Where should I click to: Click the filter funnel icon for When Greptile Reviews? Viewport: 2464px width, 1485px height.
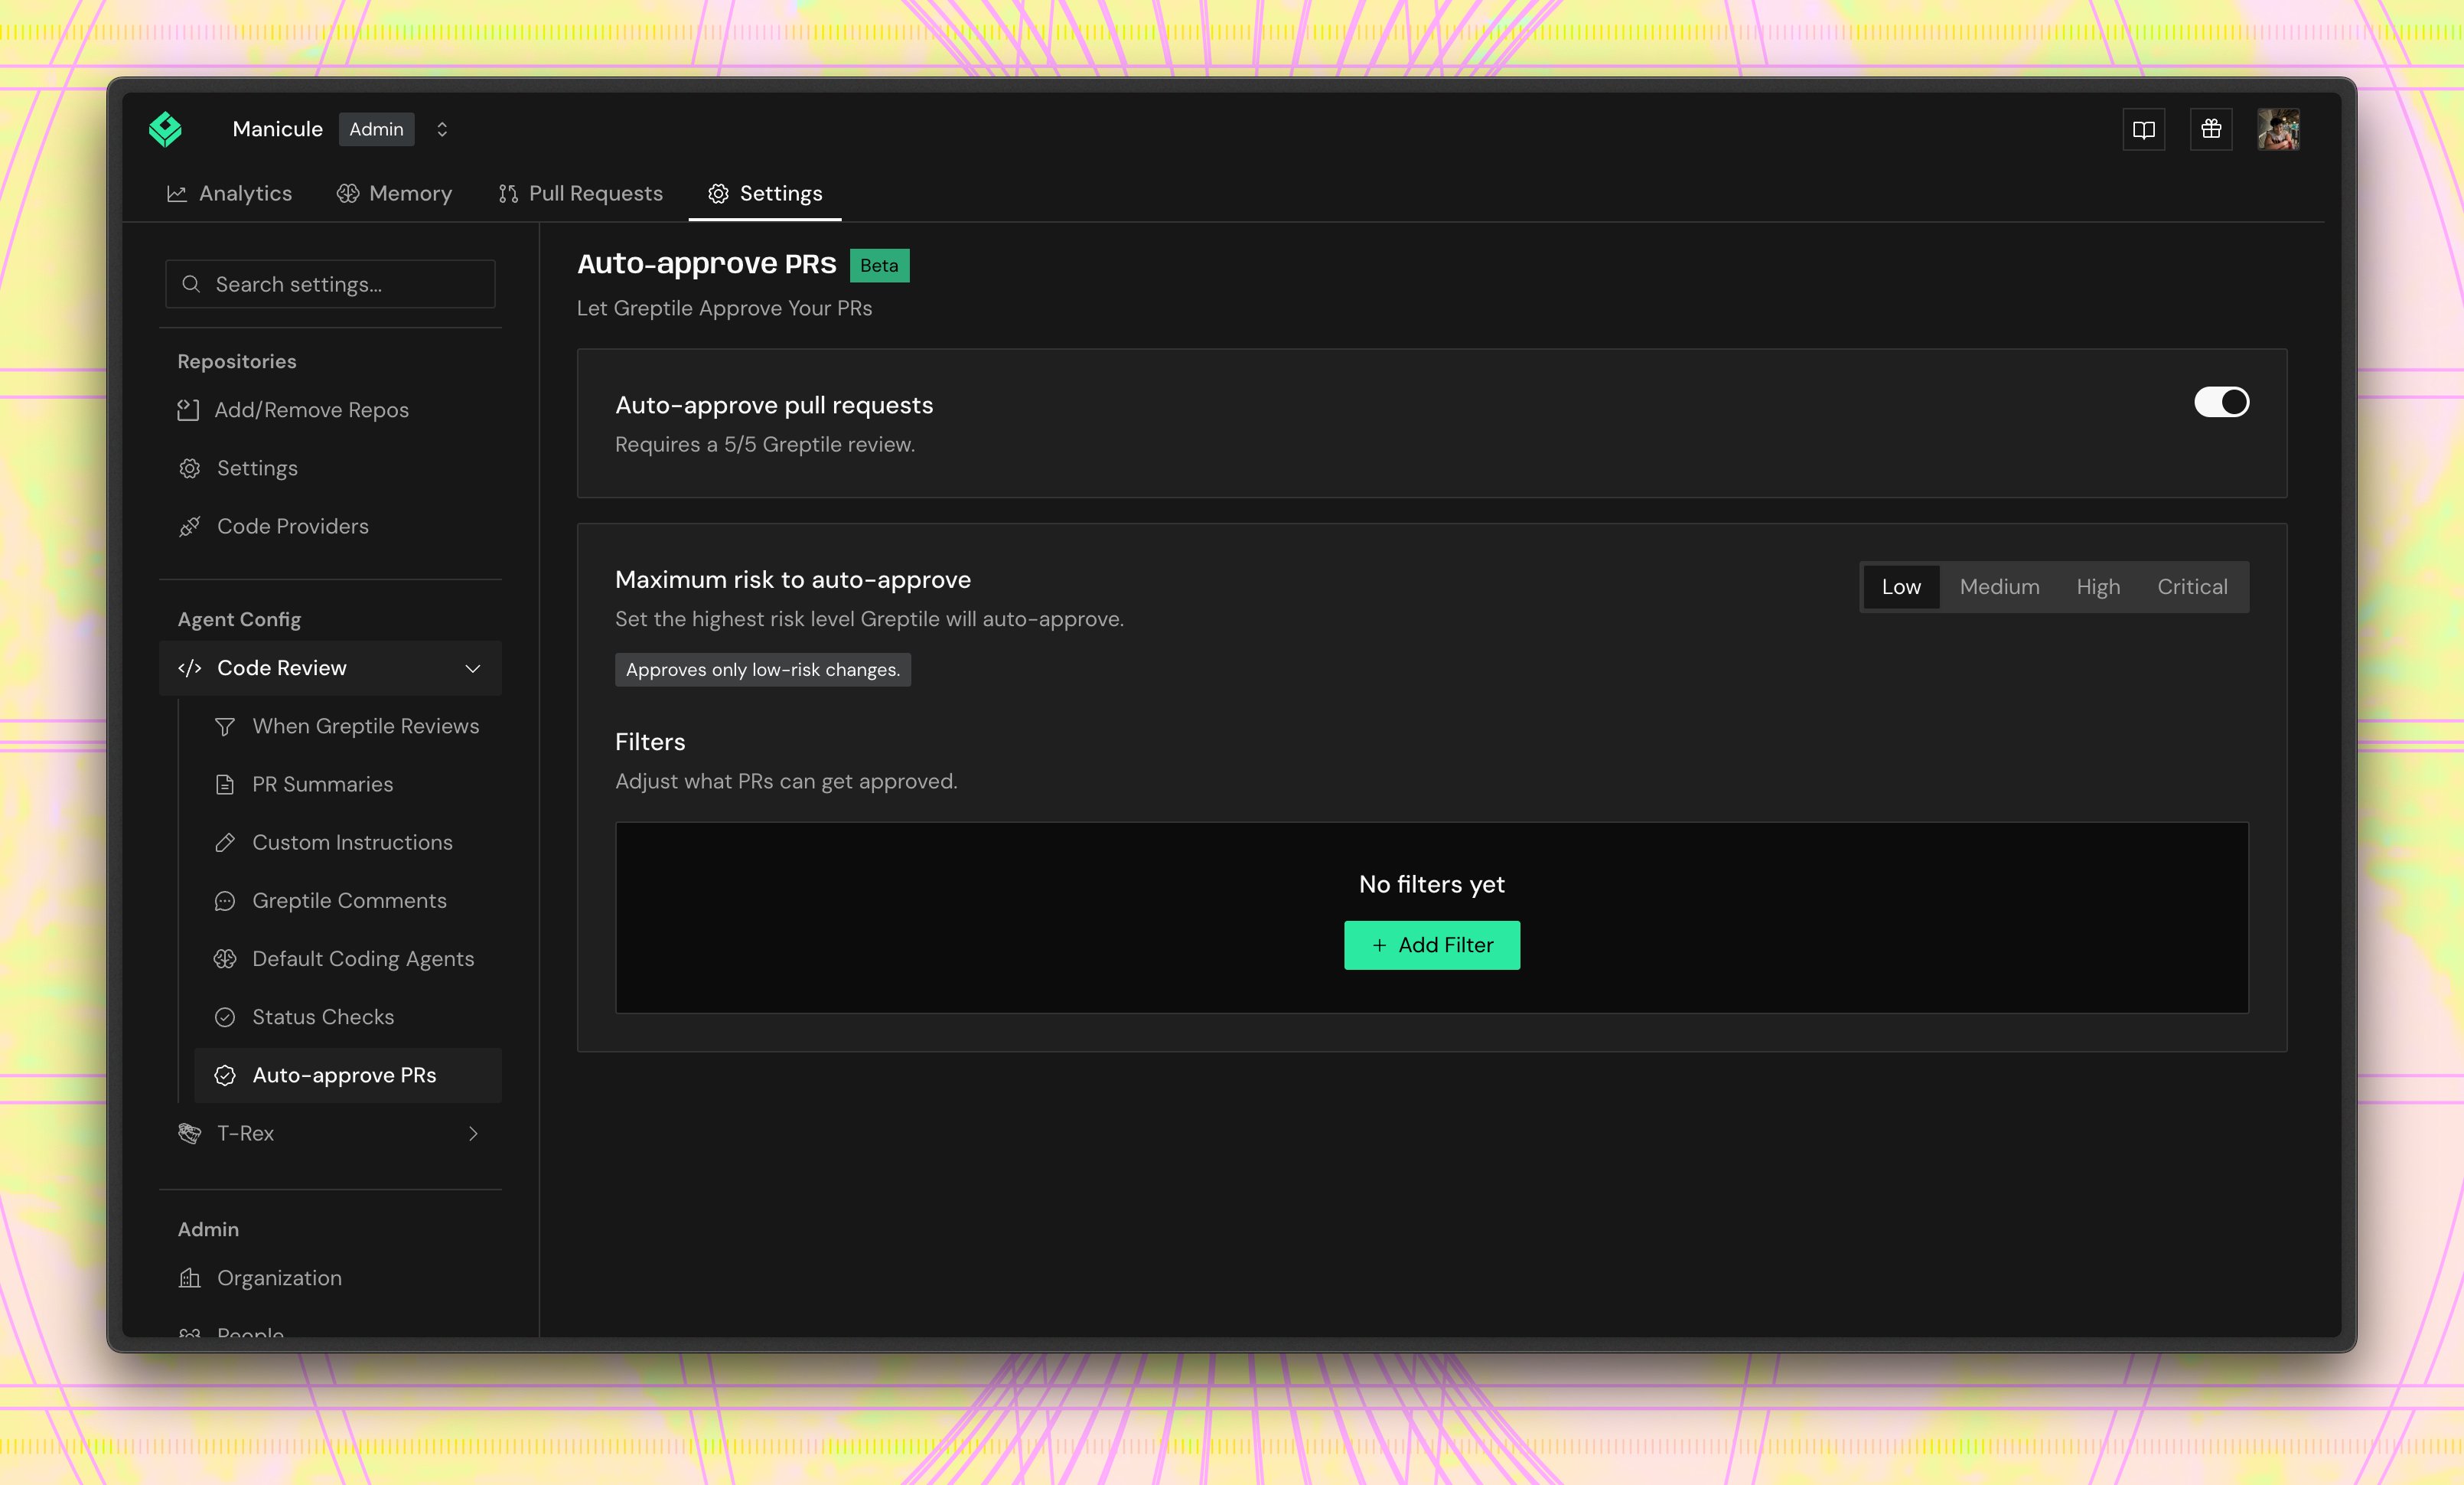[x=225, y=727]
